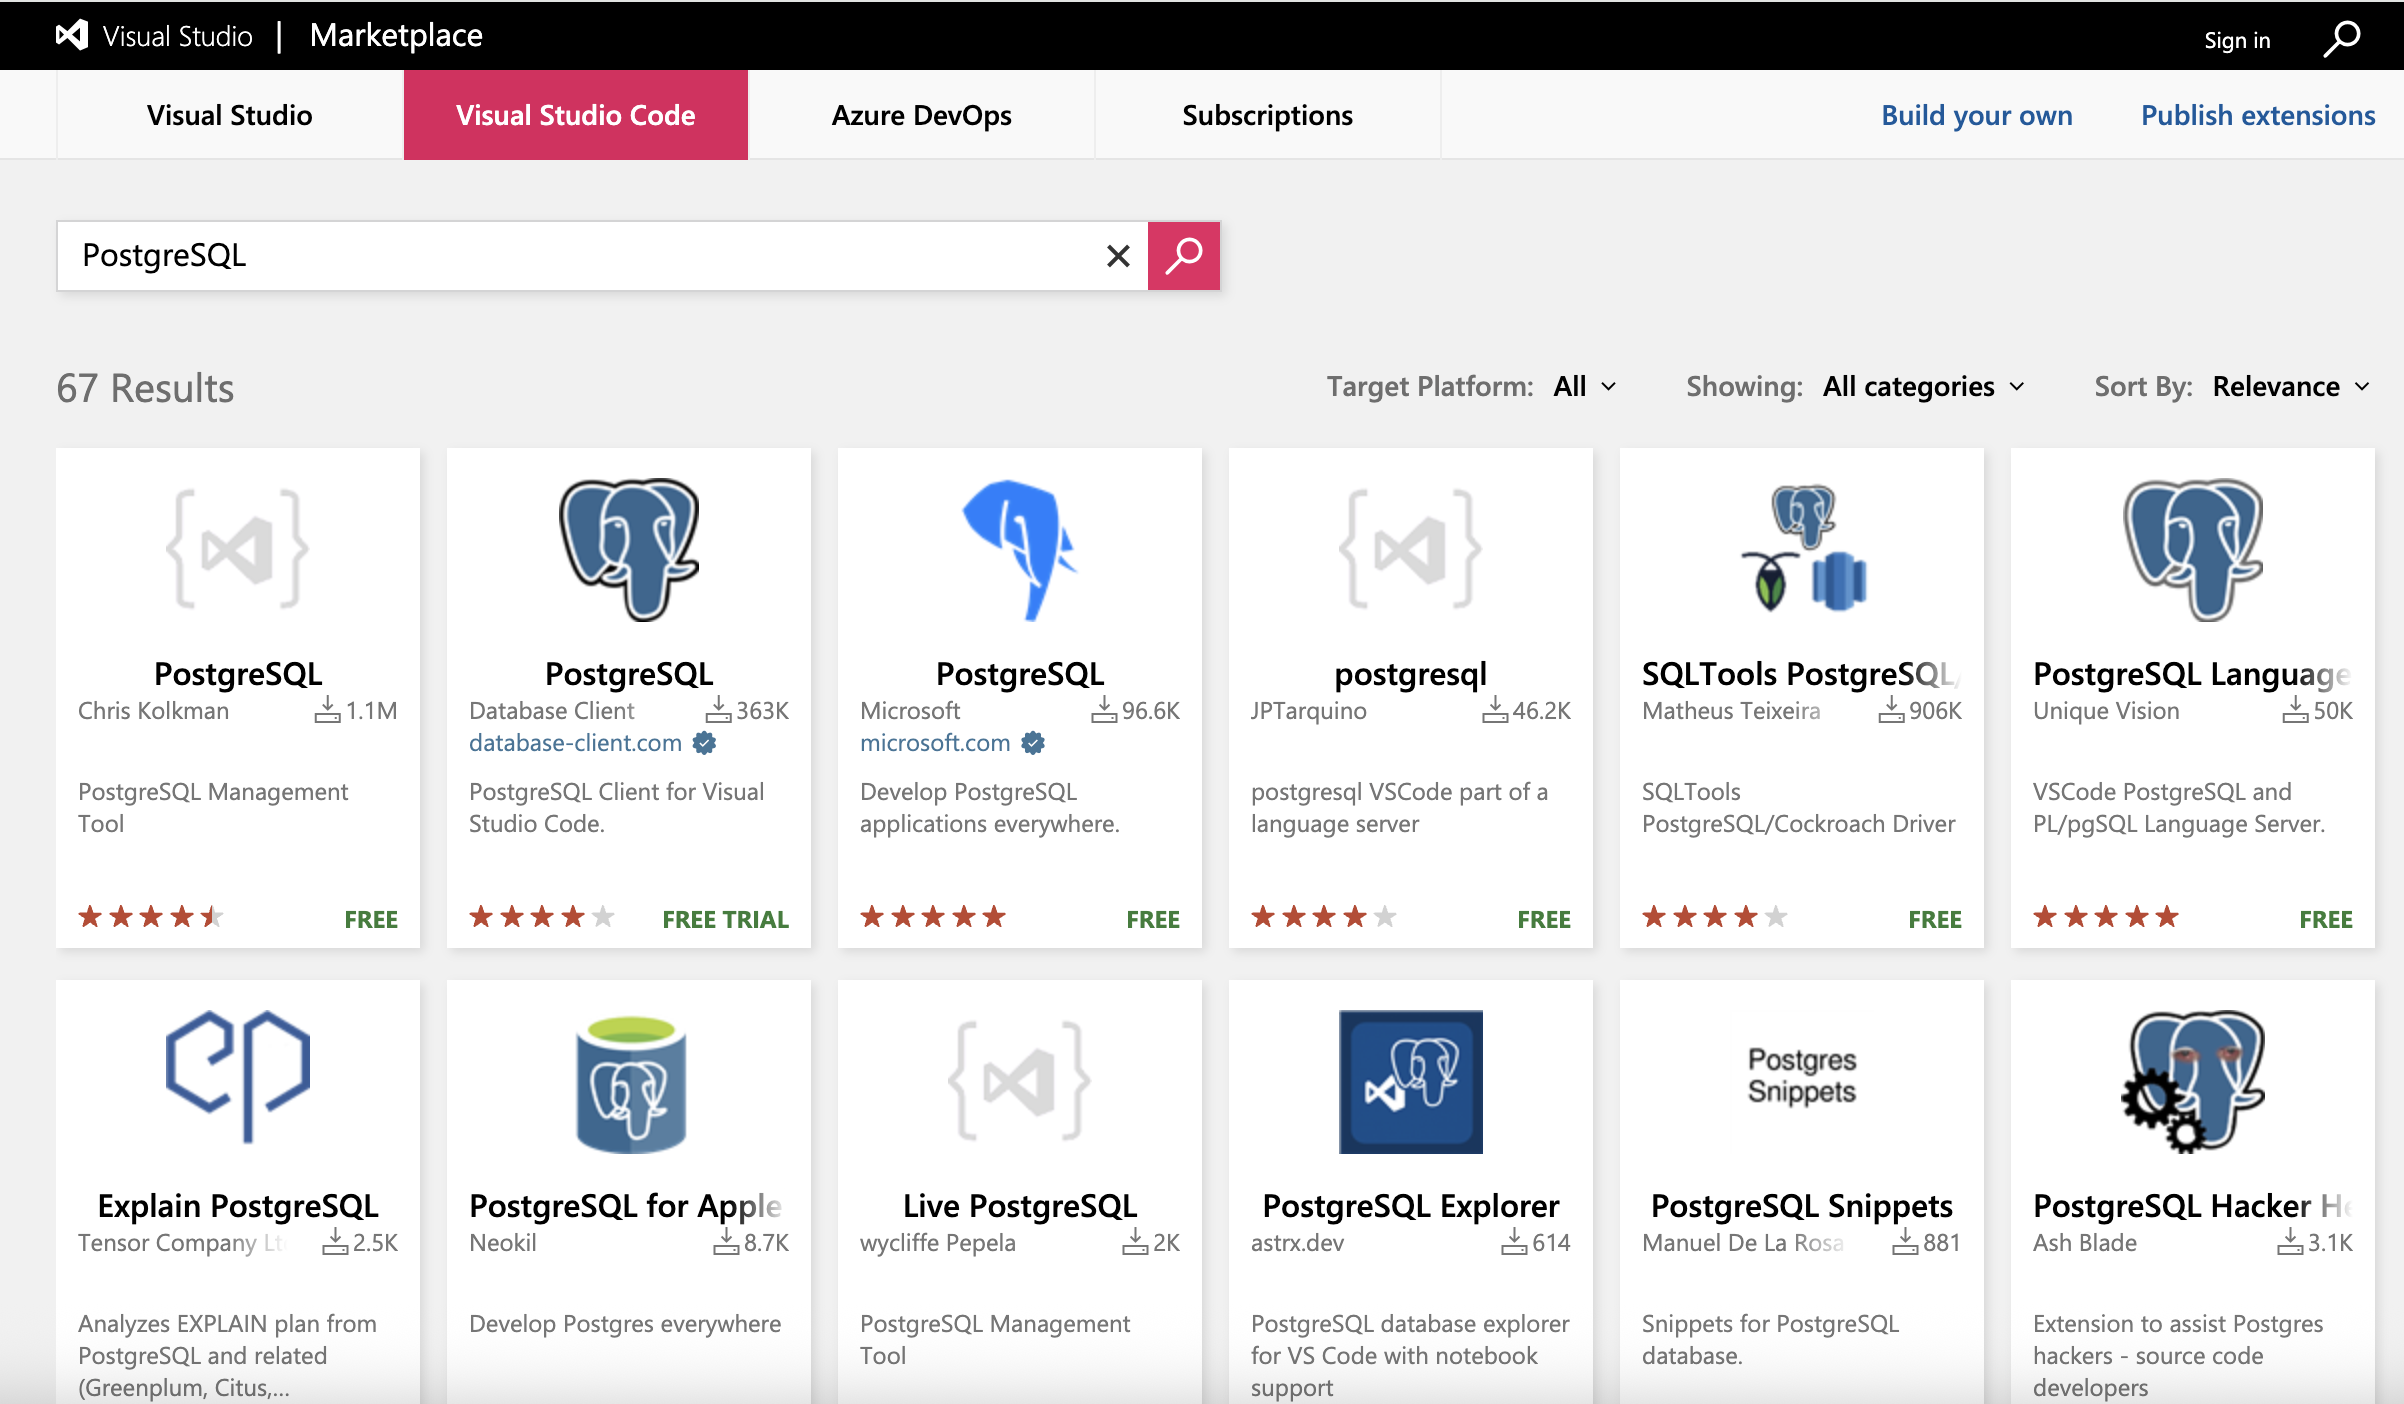Open the Build your own link

pyautogui.click(x=1977, y=115)
